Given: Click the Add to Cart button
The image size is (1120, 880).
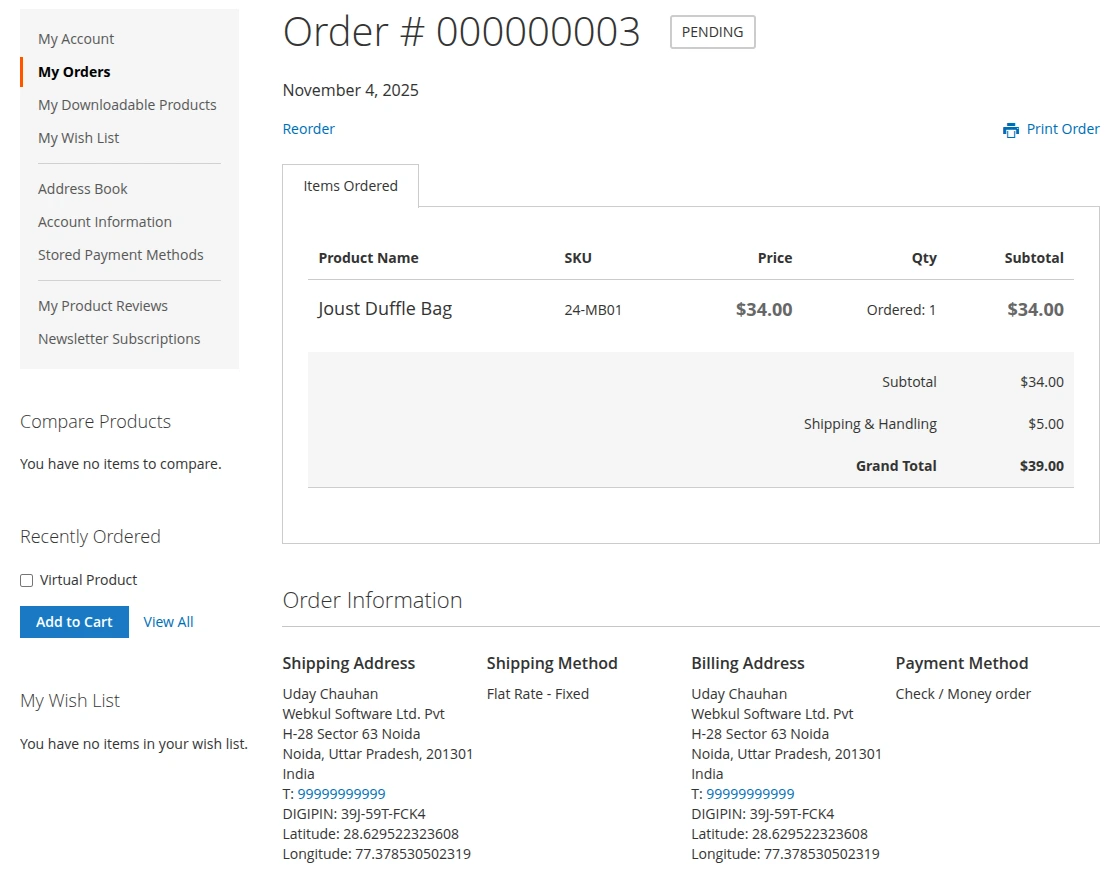Looking at the screenshot, I should (x=73, y=621).
